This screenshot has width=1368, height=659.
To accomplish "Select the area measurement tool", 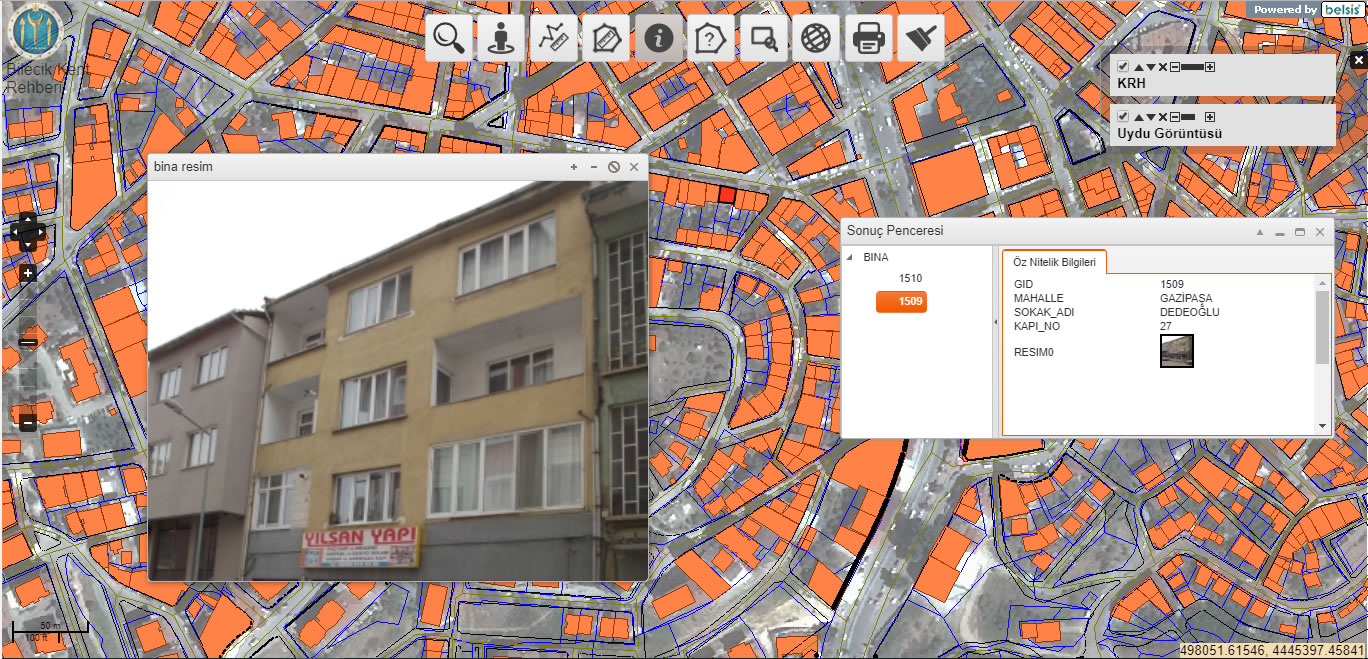I will (x=605, y=38).
